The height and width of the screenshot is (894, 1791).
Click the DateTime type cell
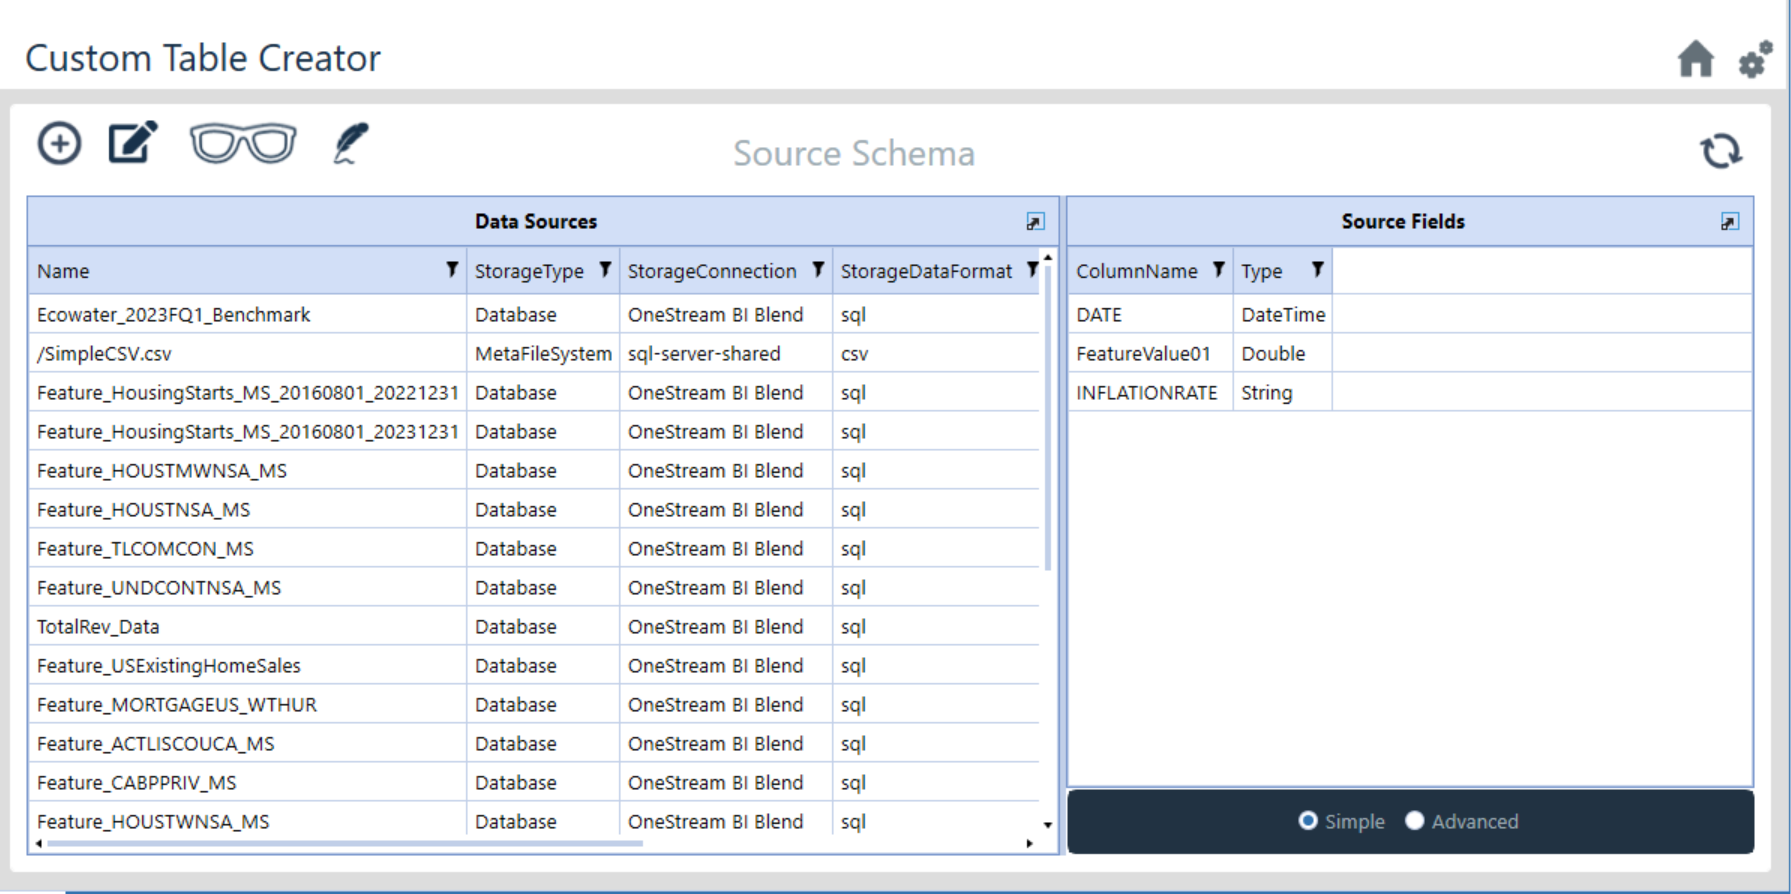point(1283,314)
